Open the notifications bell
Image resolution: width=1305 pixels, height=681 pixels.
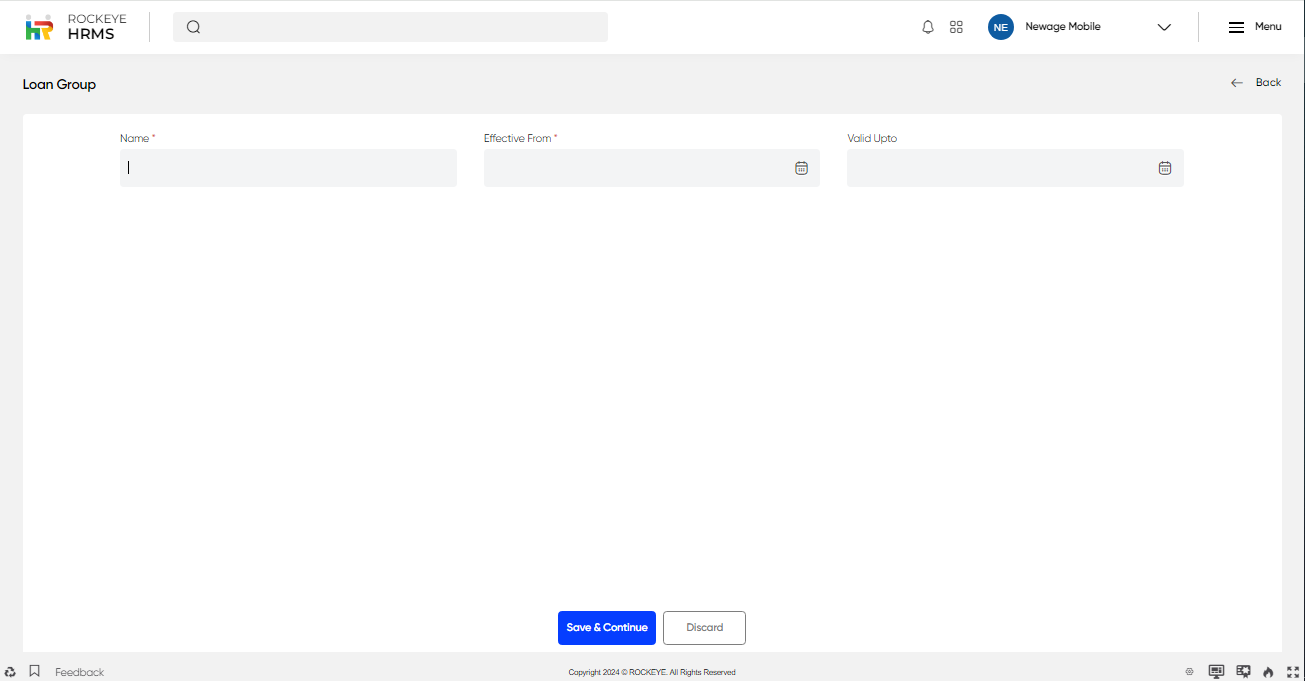928,27
